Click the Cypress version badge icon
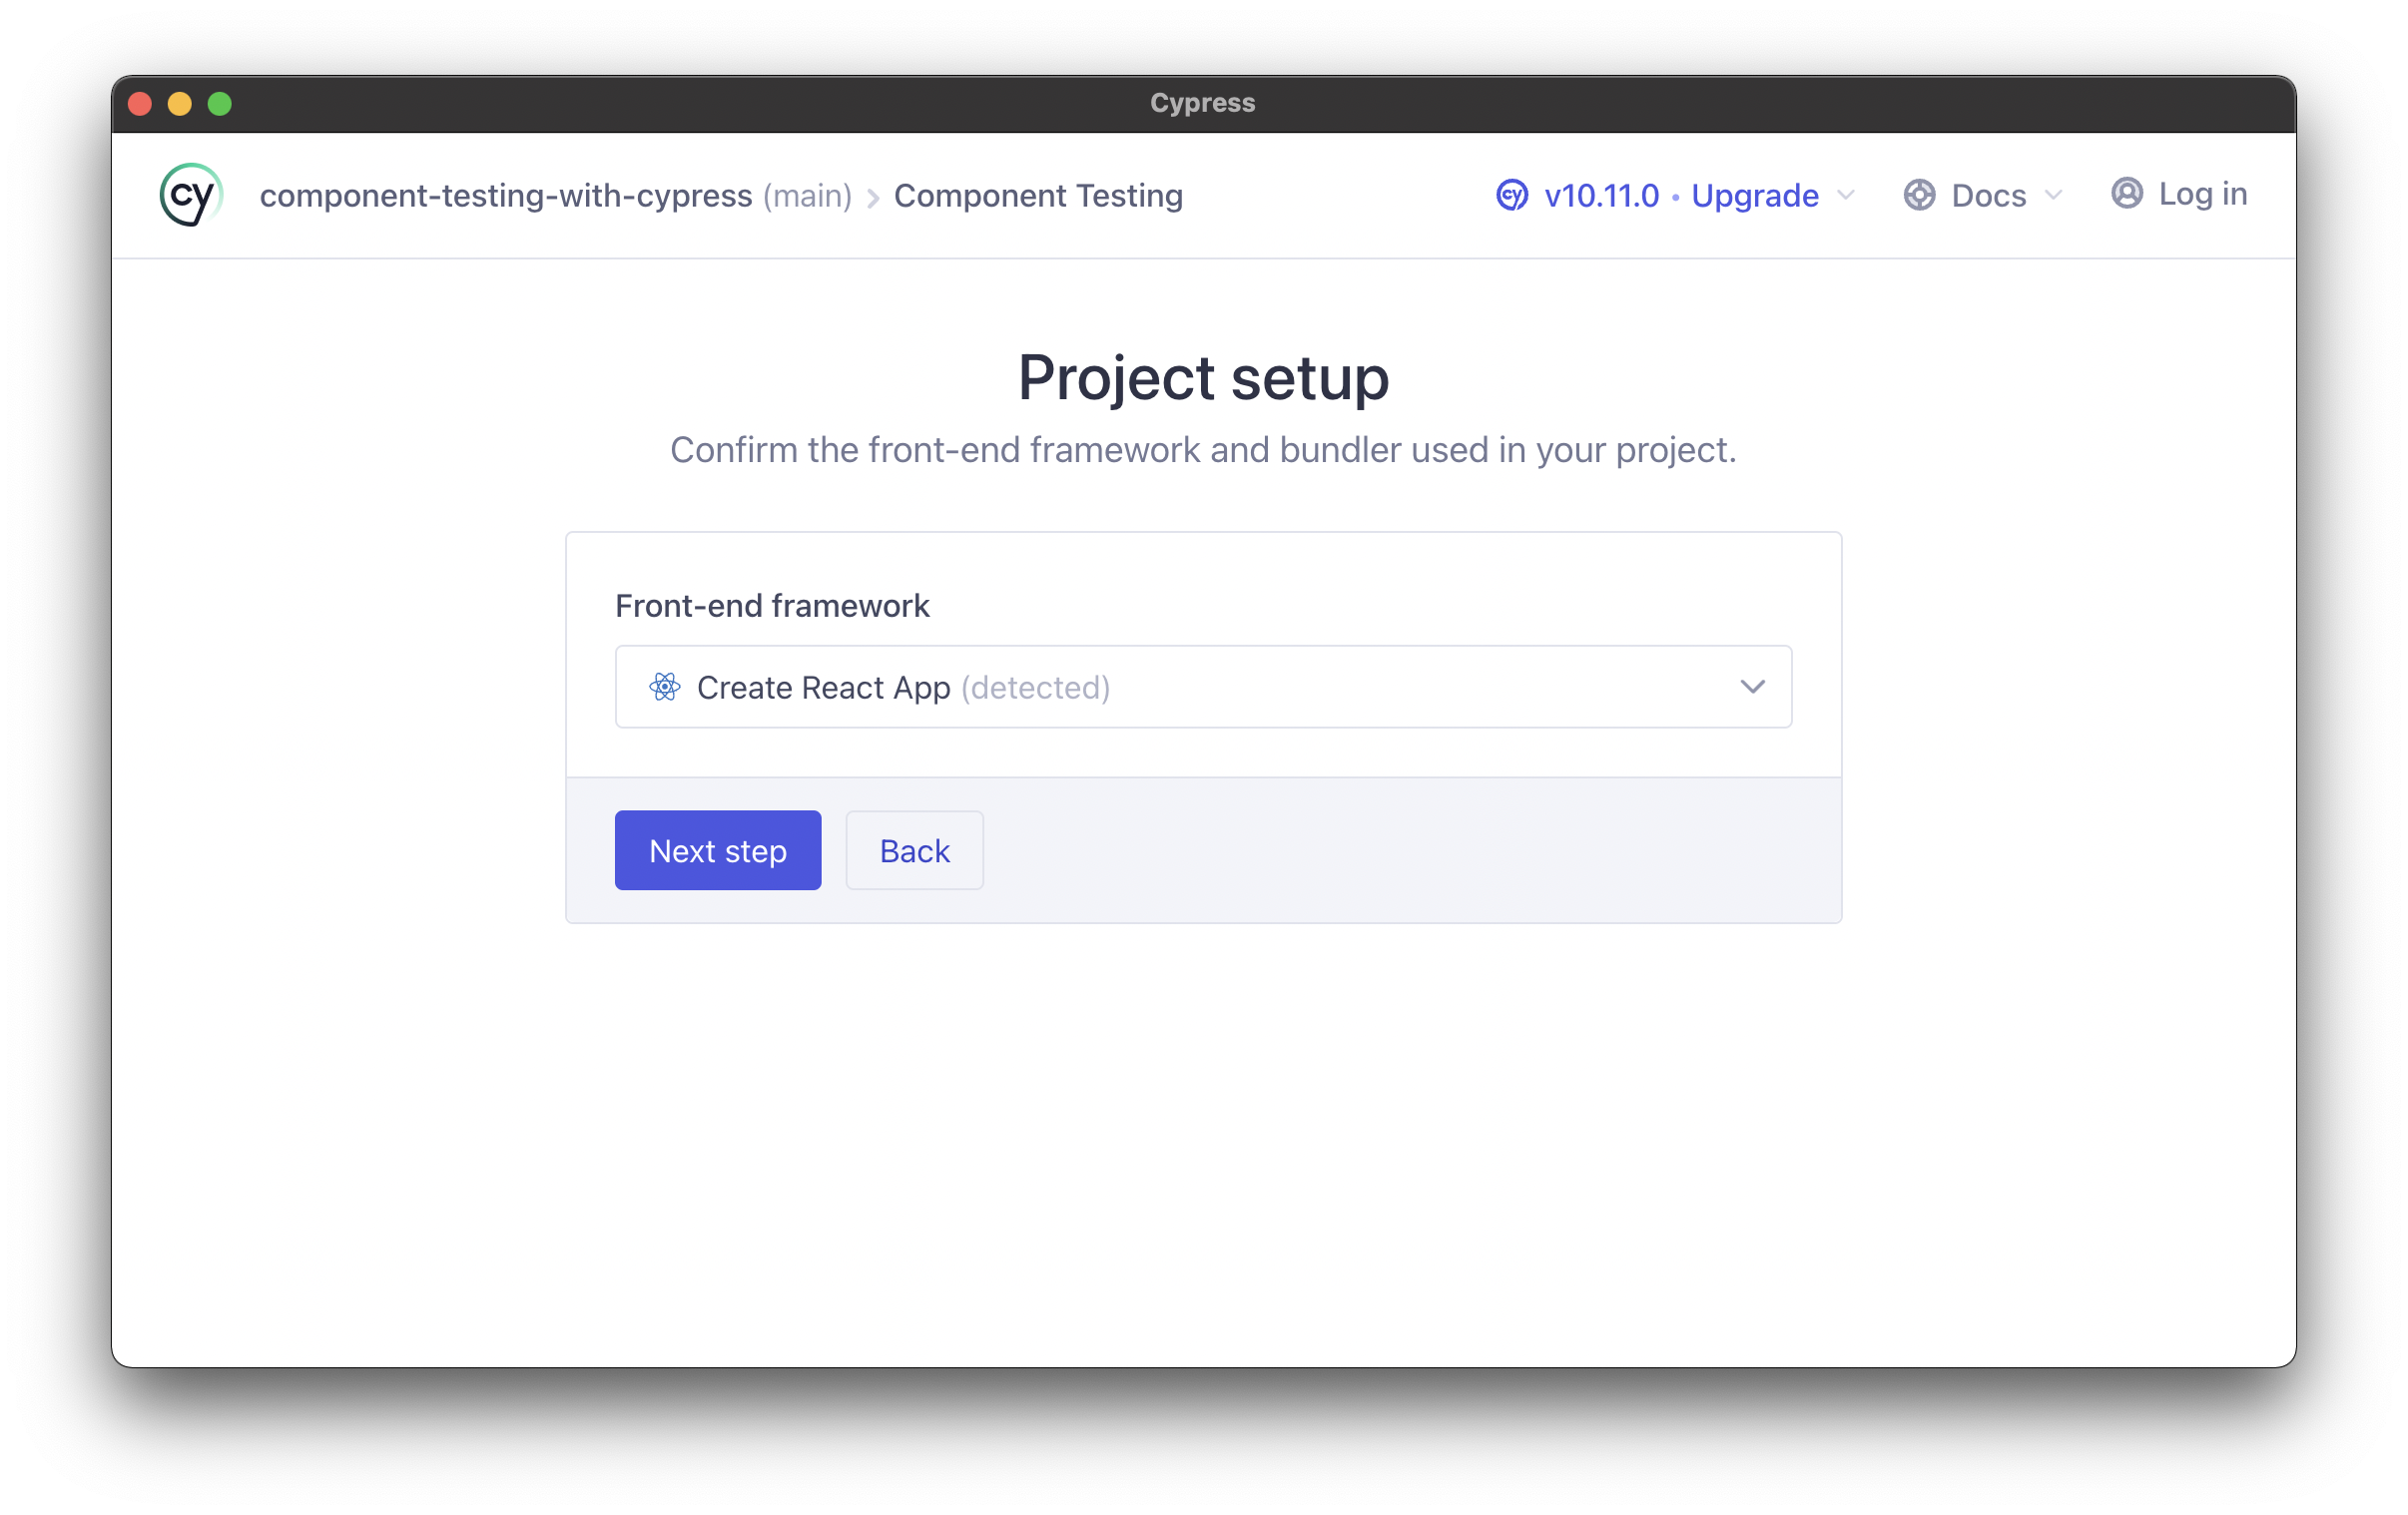This screenshot has width=2408, height=1515. pos(1511,195)
